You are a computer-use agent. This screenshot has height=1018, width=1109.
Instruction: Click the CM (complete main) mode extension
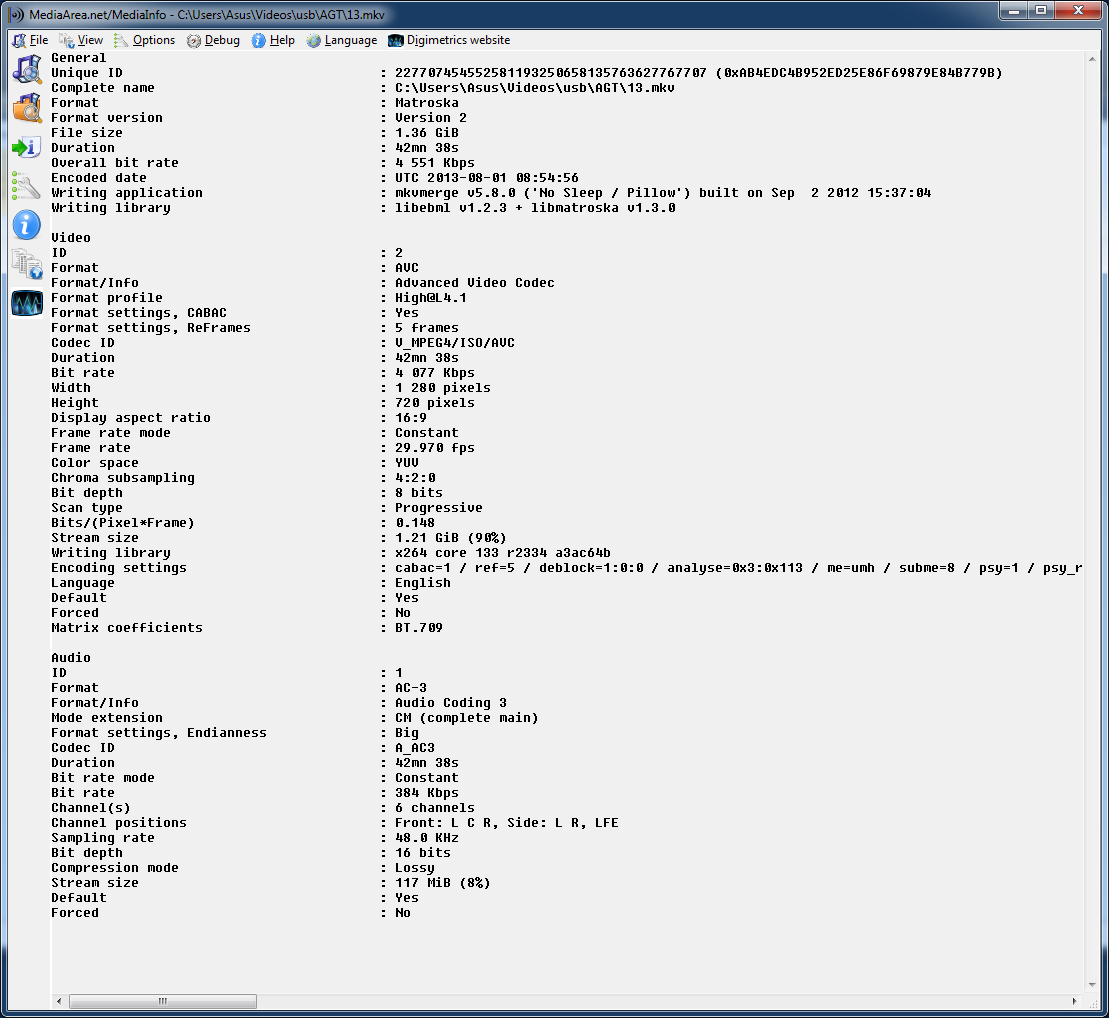467,718
